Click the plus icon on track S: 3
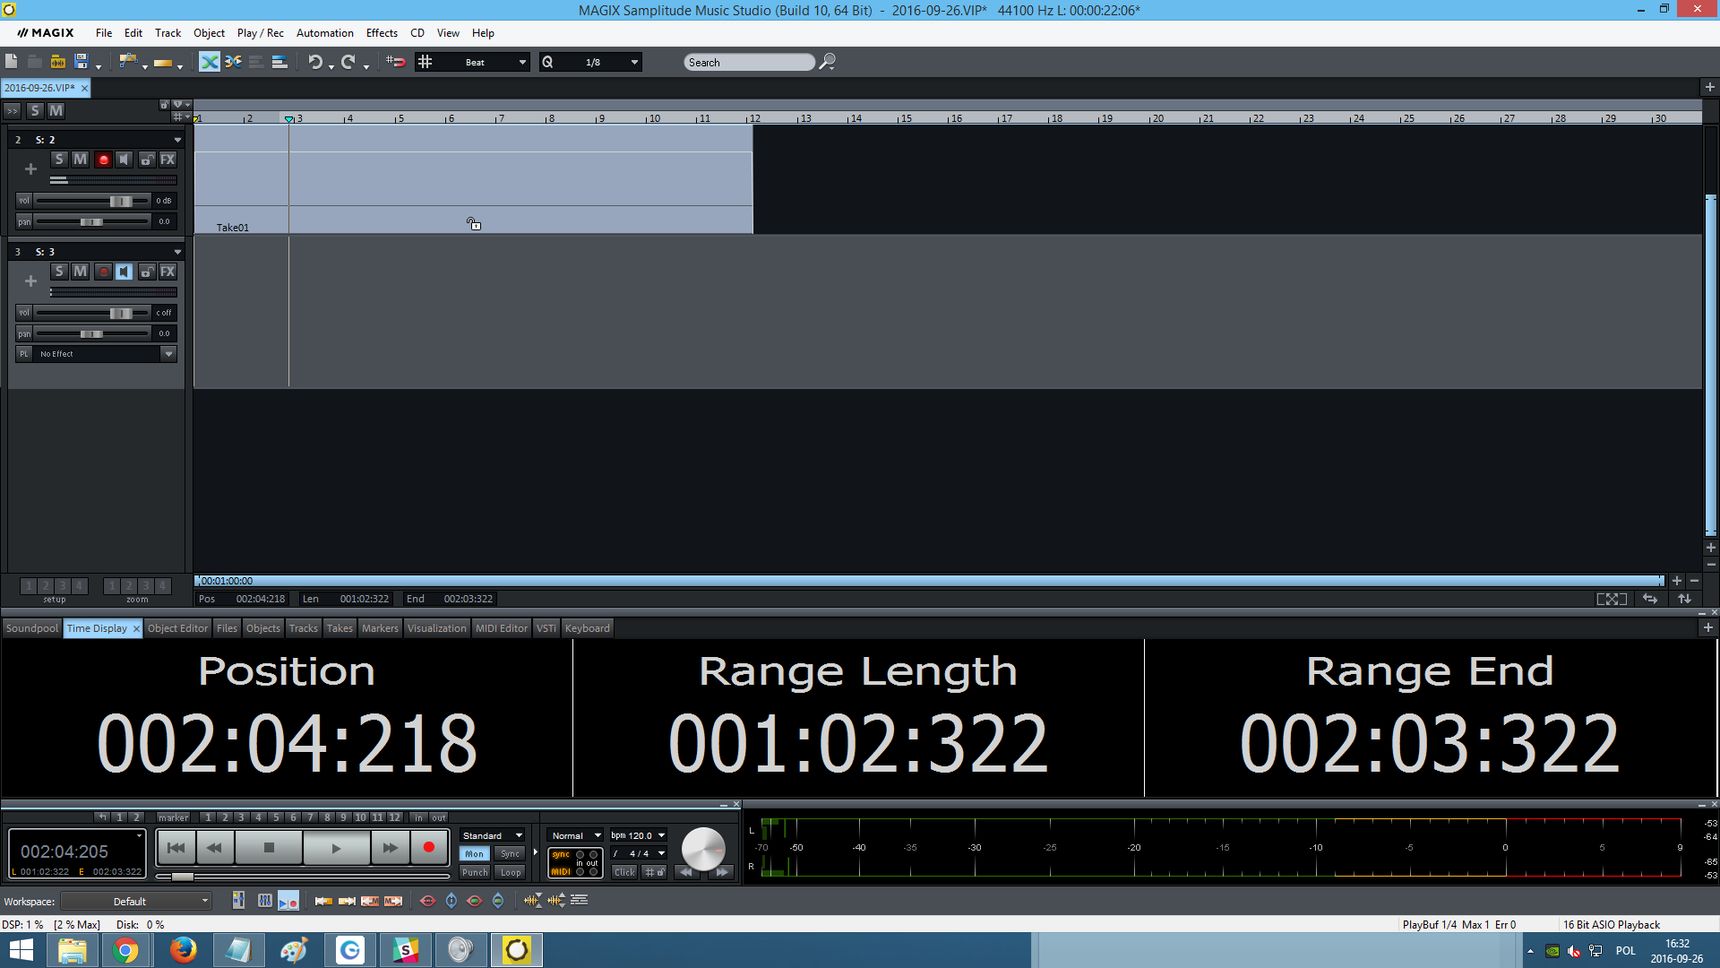Viewport: 1720px width, 968px height. 30,281
